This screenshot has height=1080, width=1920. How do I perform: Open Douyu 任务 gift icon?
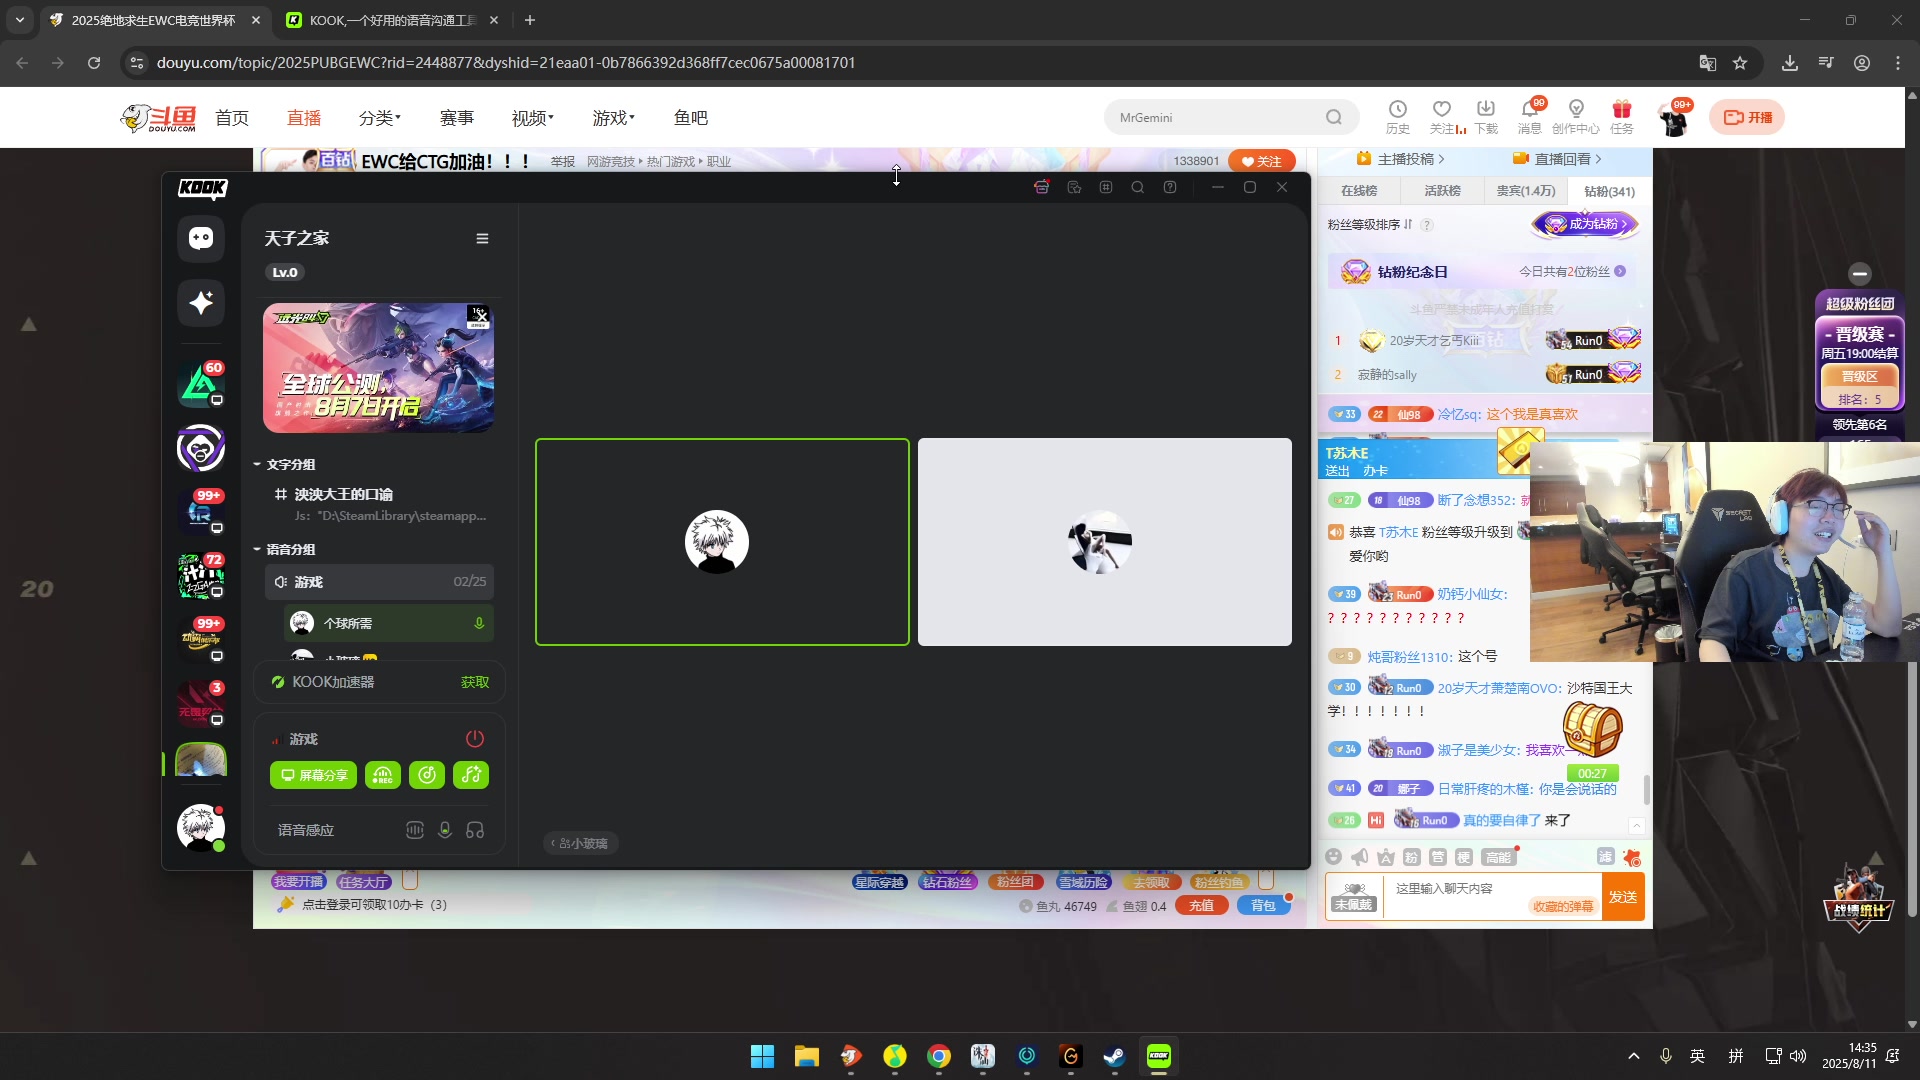click(1622, 117)
